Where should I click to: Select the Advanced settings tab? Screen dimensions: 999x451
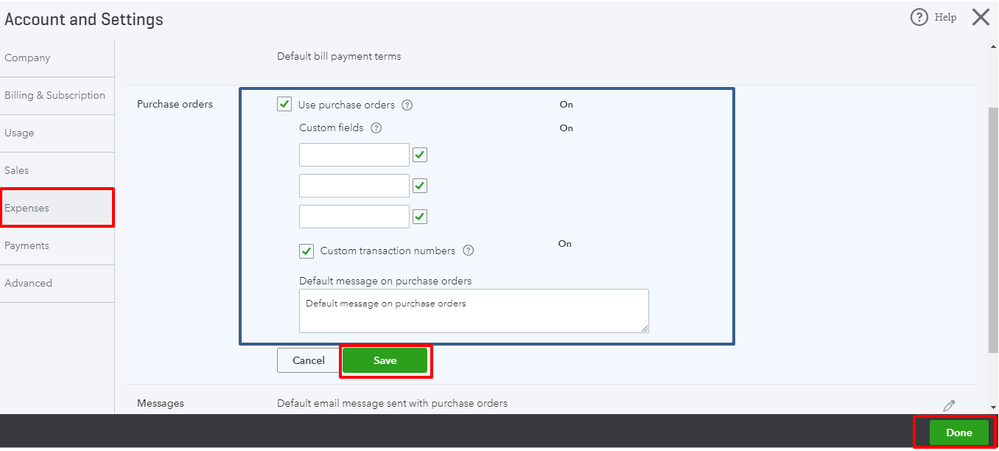point(29,283)
